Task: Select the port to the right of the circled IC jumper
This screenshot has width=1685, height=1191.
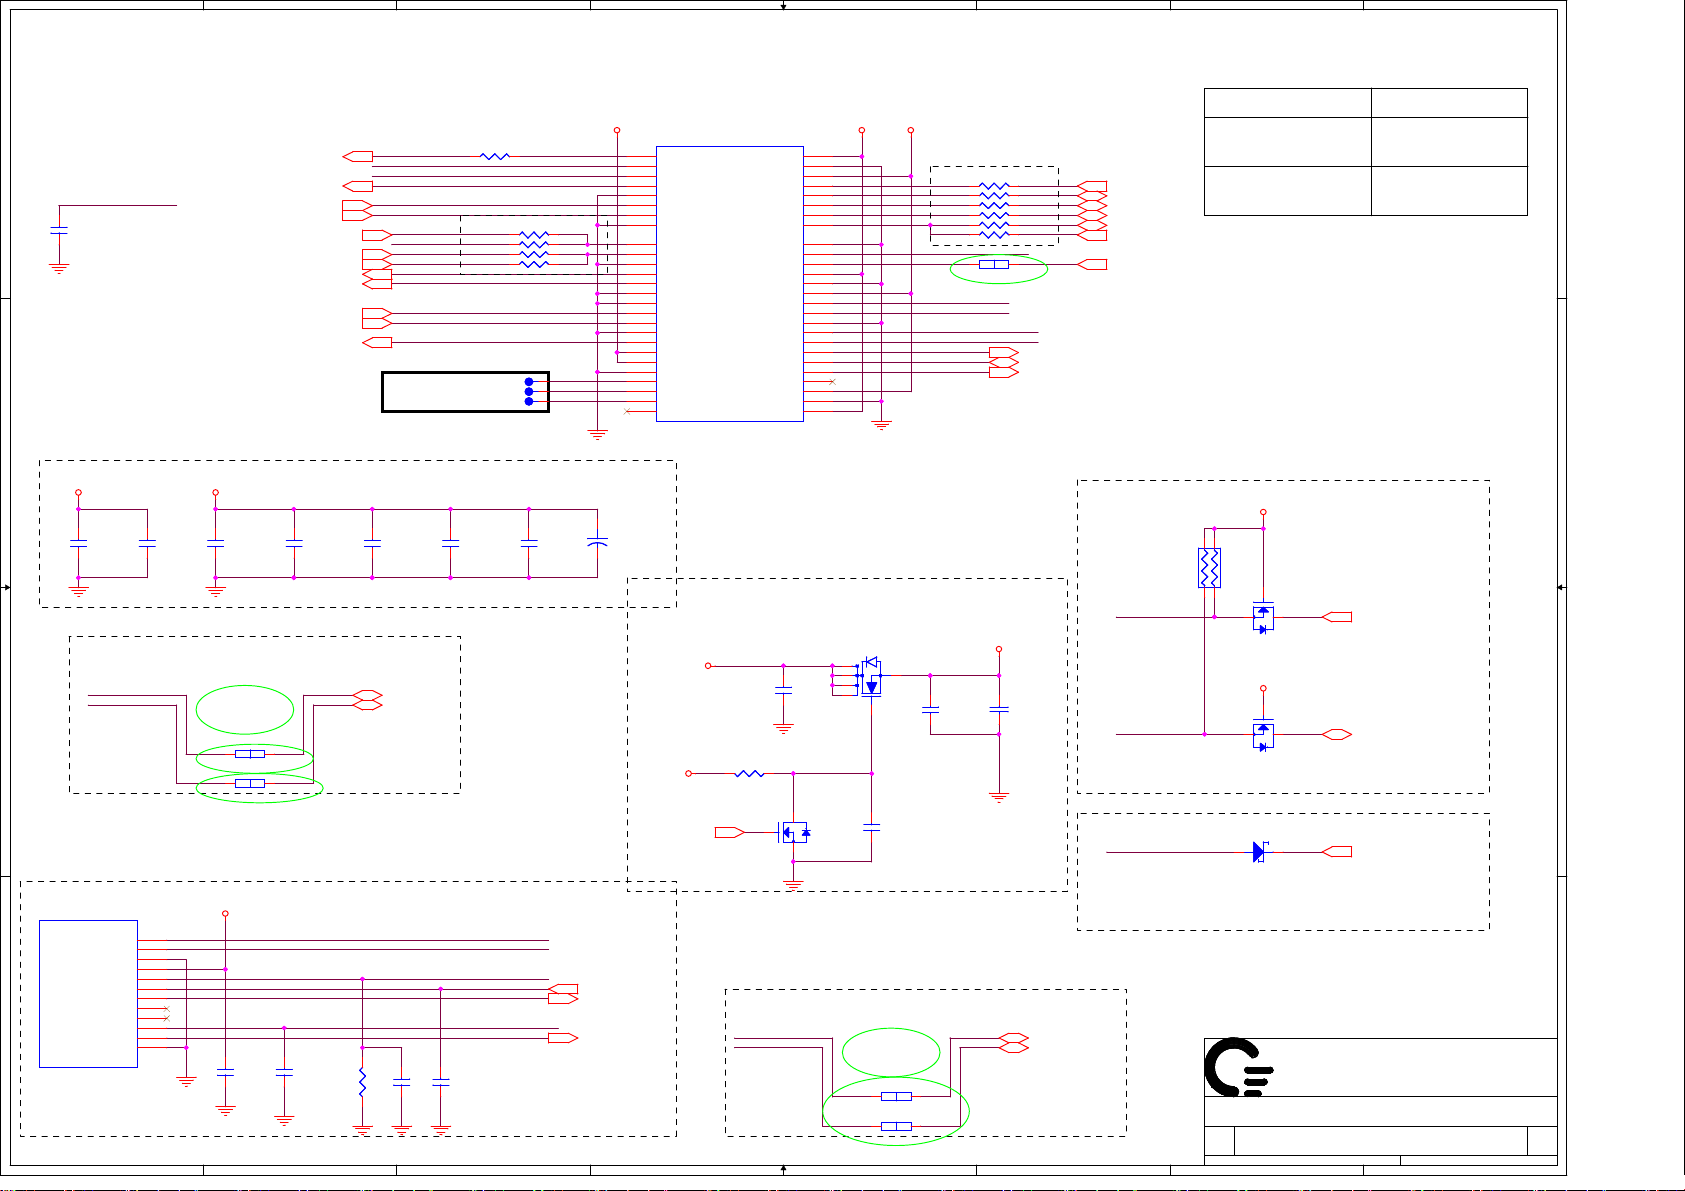Action: 1092,265
